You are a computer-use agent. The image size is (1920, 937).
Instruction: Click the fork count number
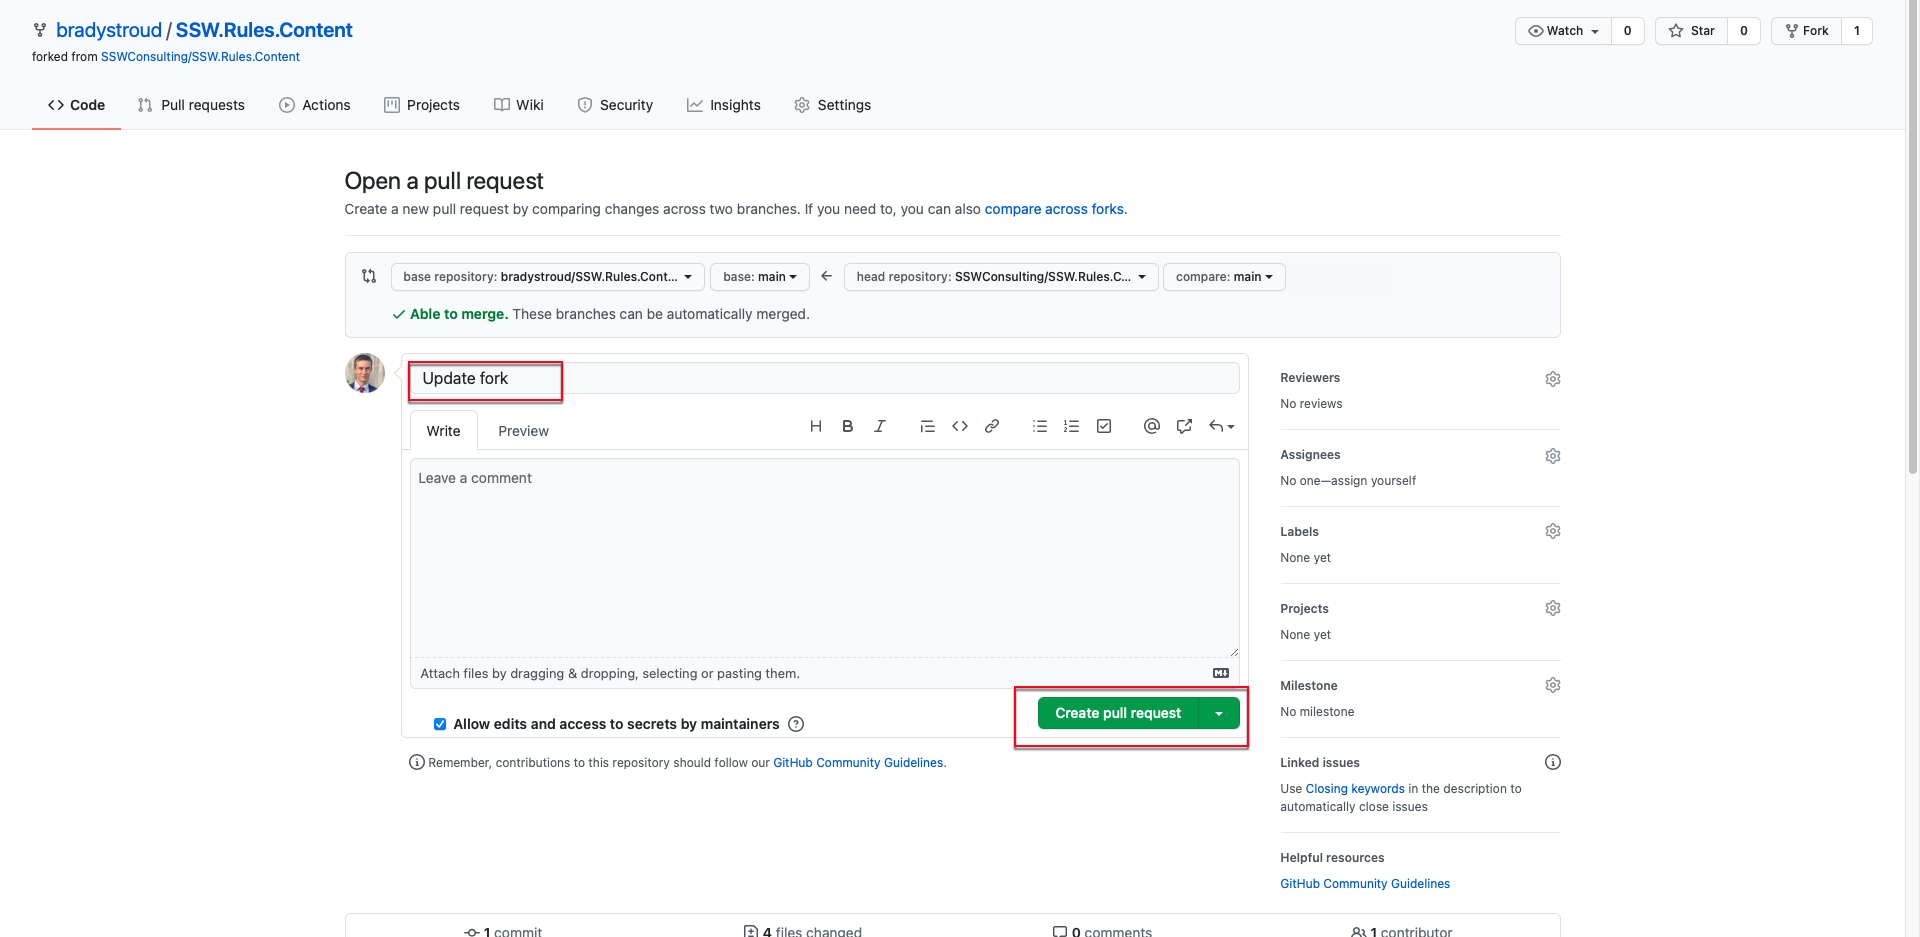[1857, 31]
